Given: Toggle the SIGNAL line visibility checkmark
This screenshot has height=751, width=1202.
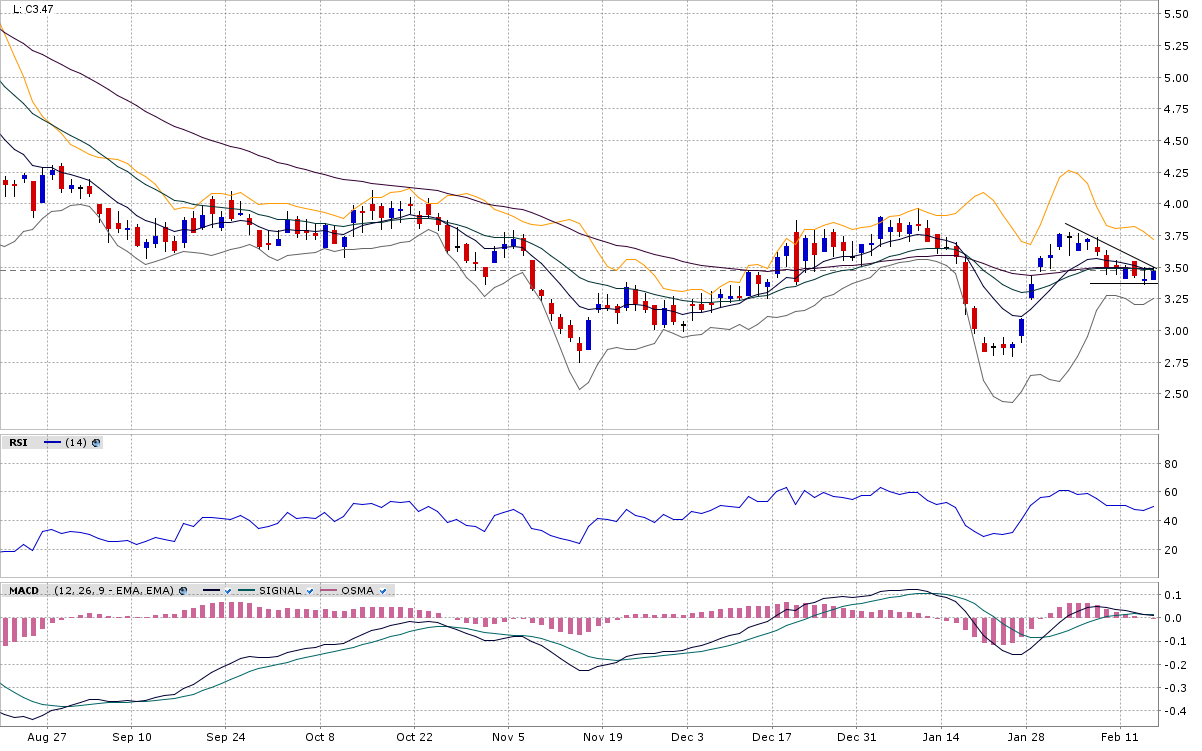Looking at the screenshot, I should [x=310, y=591].
